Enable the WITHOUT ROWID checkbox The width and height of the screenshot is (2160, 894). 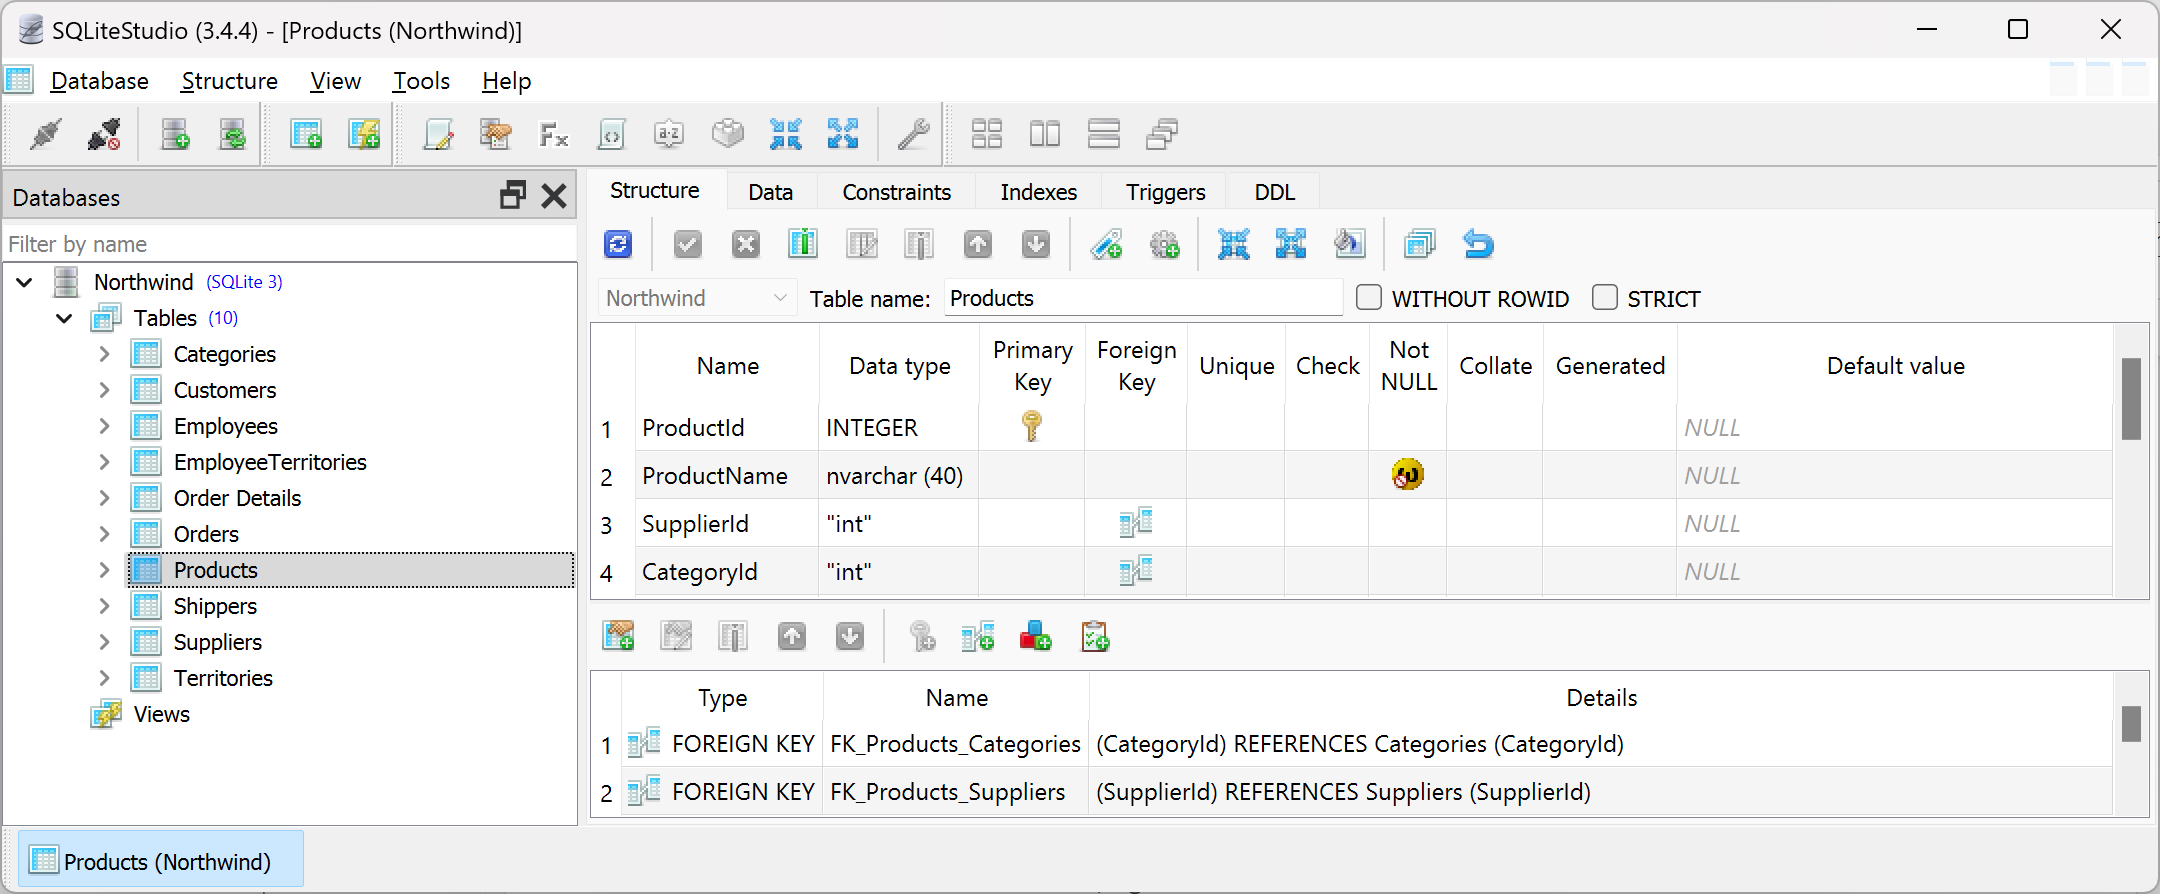click(x=1369, y=298)
